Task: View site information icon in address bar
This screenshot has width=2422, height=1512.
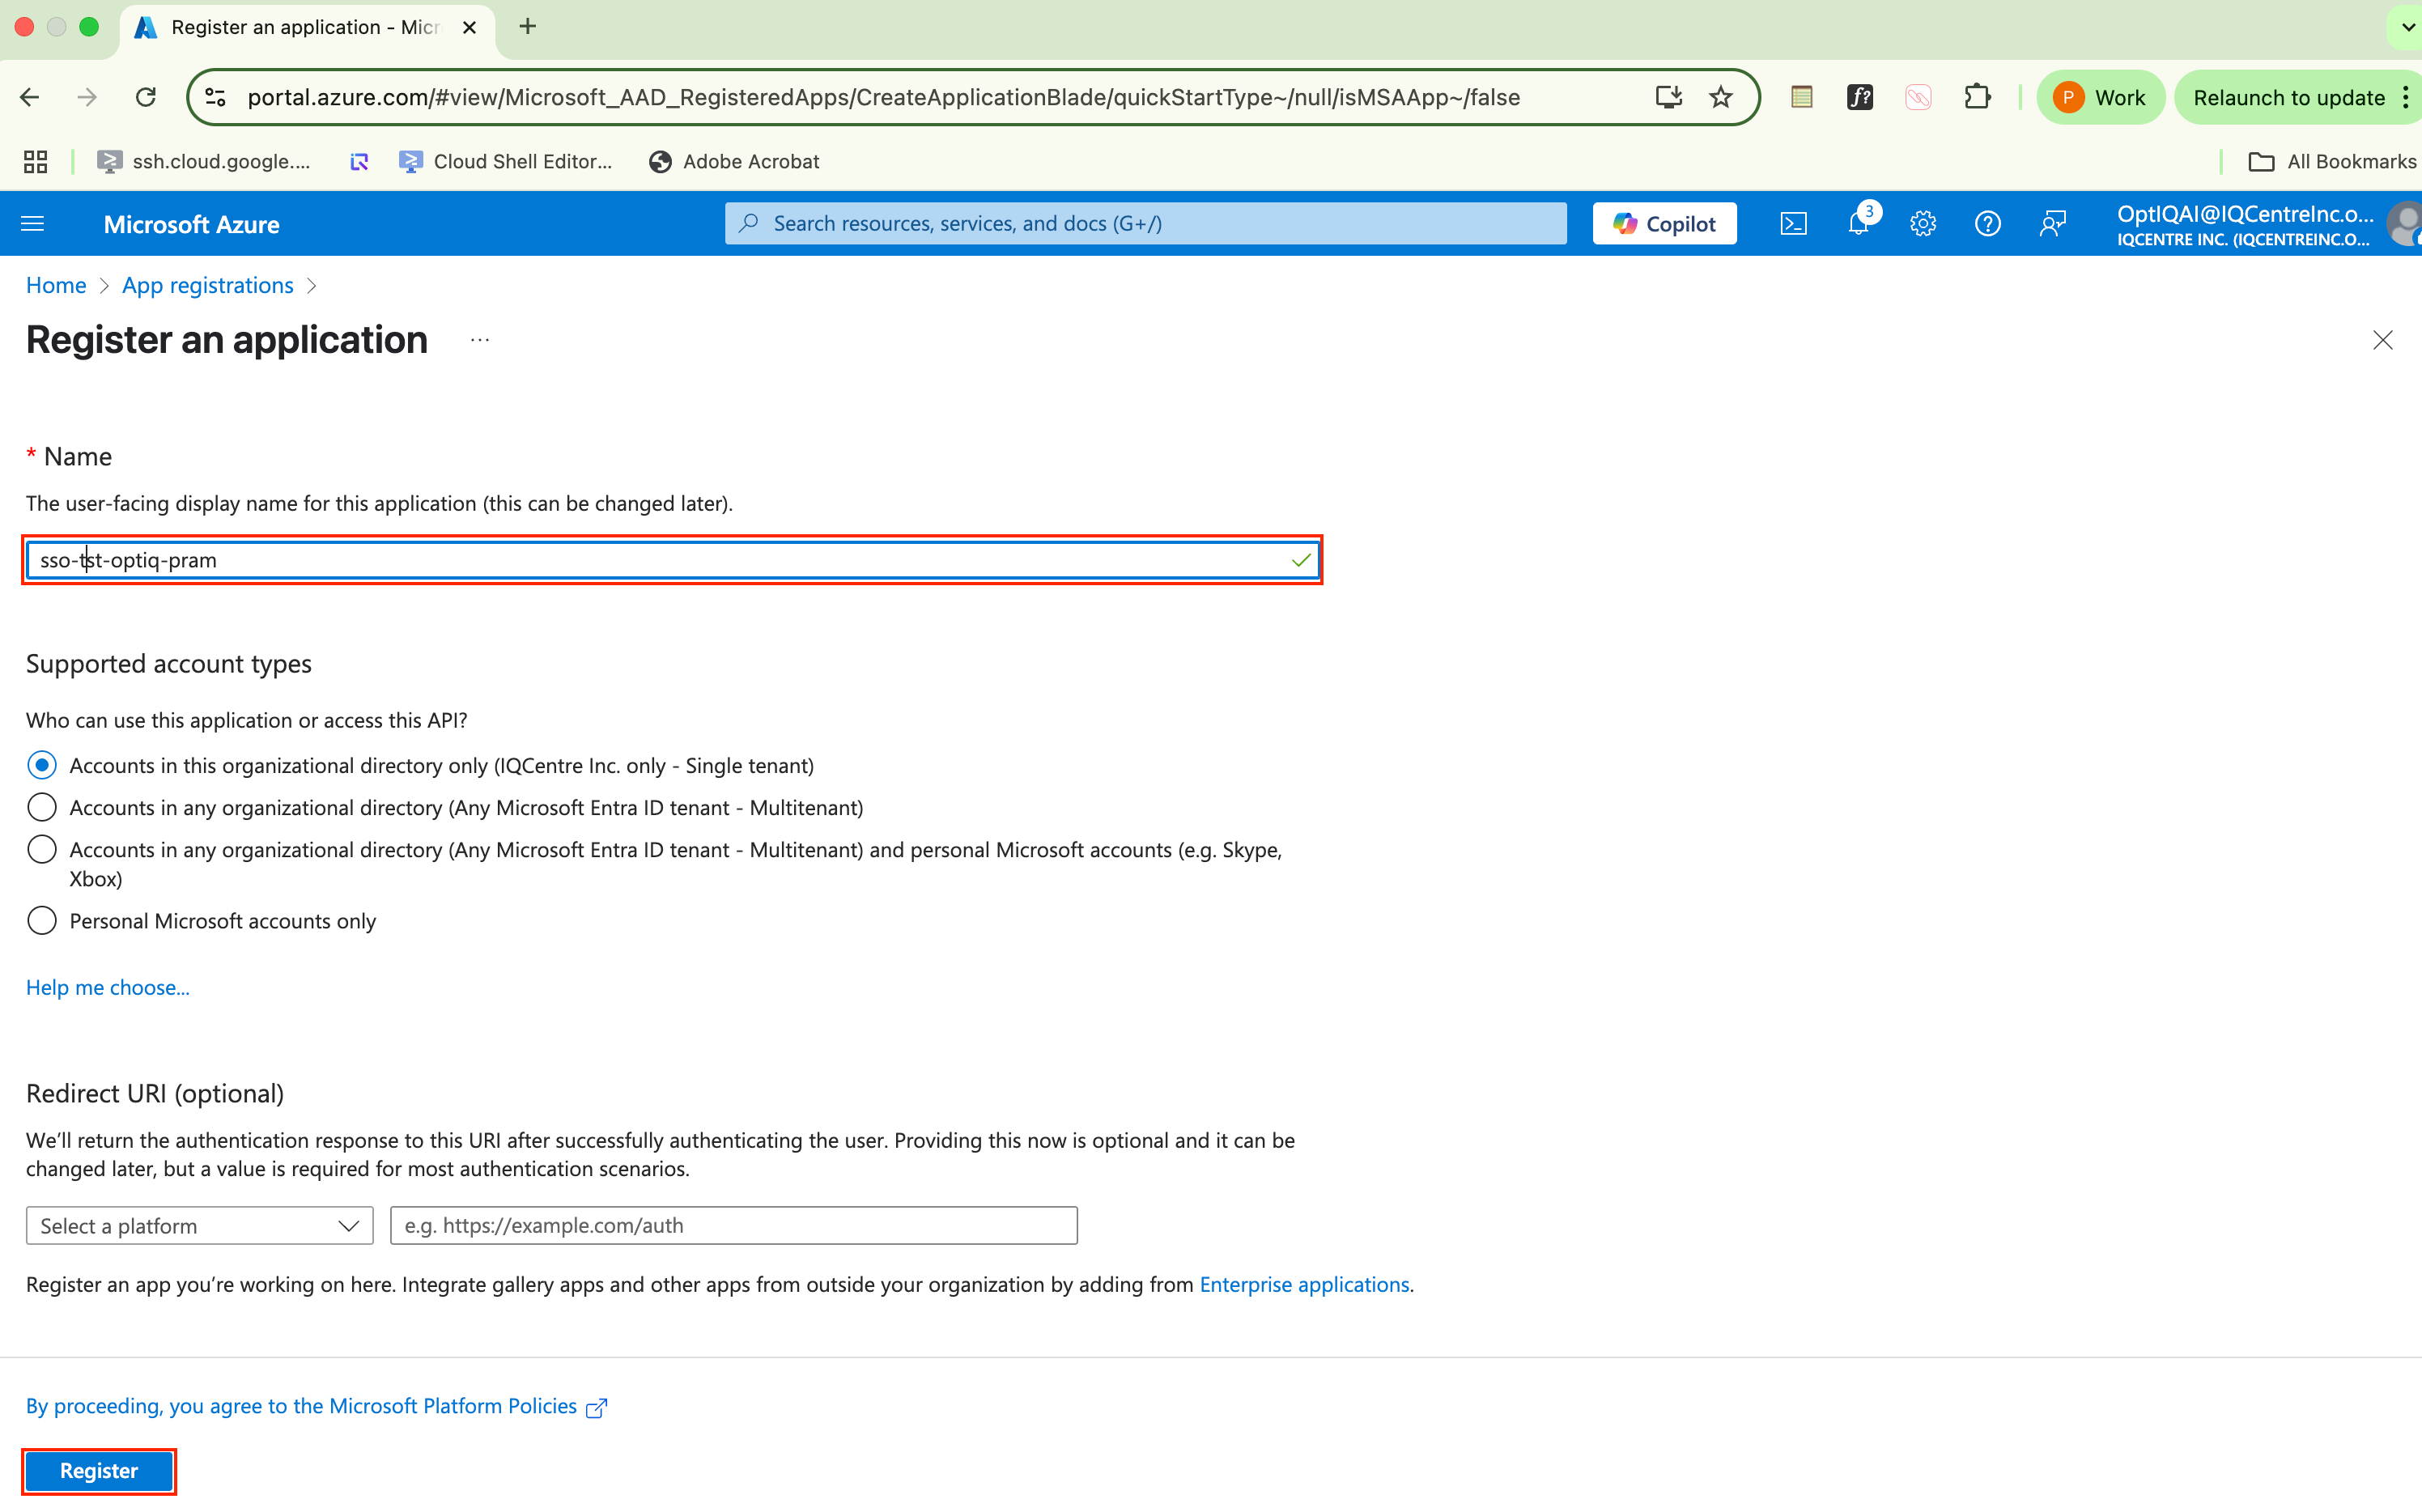Action: [x=215, y=97]
